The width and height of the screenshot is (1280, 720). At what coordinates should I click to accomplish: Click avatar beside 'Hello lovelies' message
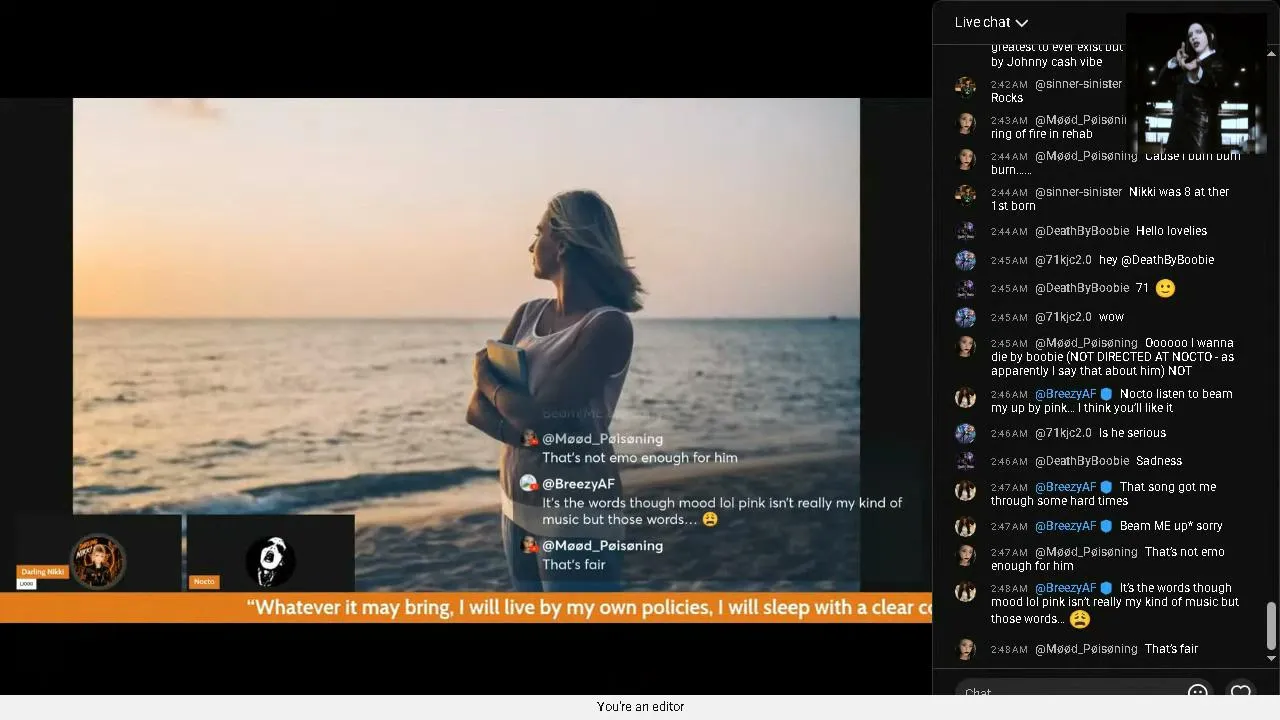pos(965,231)
